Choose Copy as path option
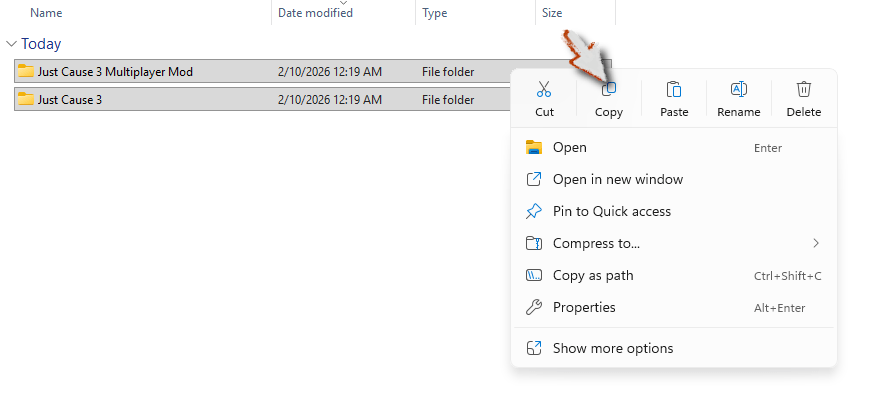Screen dimensions: 875x413 point(593,275)
